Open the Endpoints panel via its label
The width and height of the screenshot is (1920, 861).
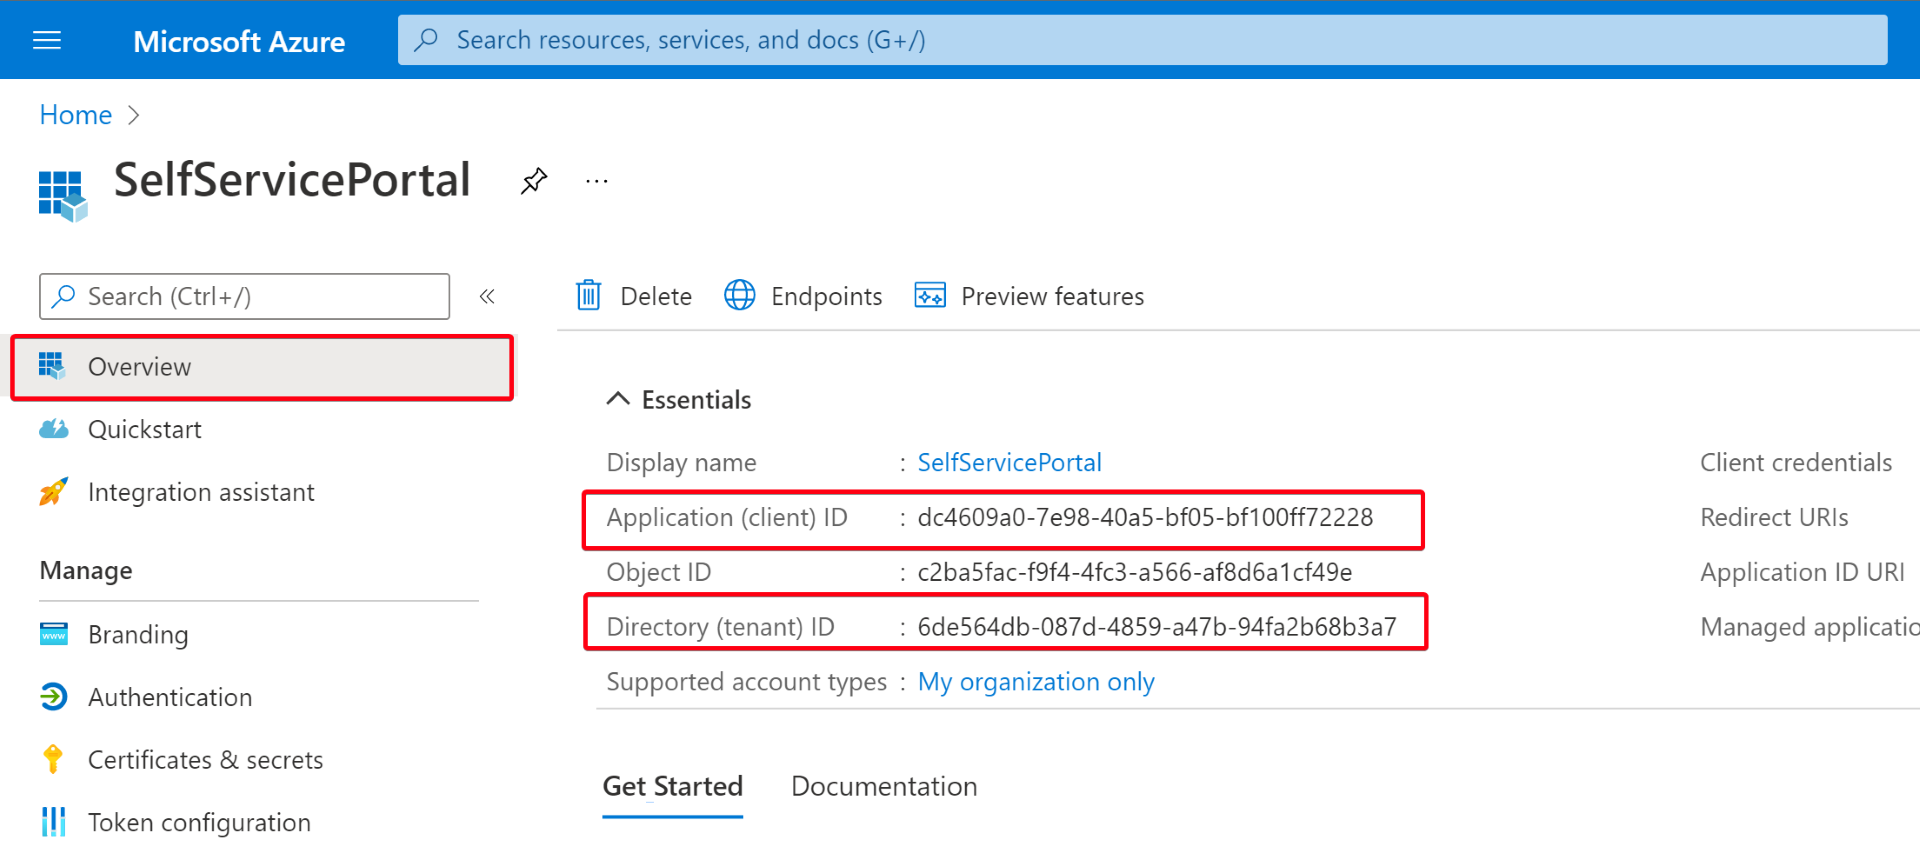coord(826,297)
